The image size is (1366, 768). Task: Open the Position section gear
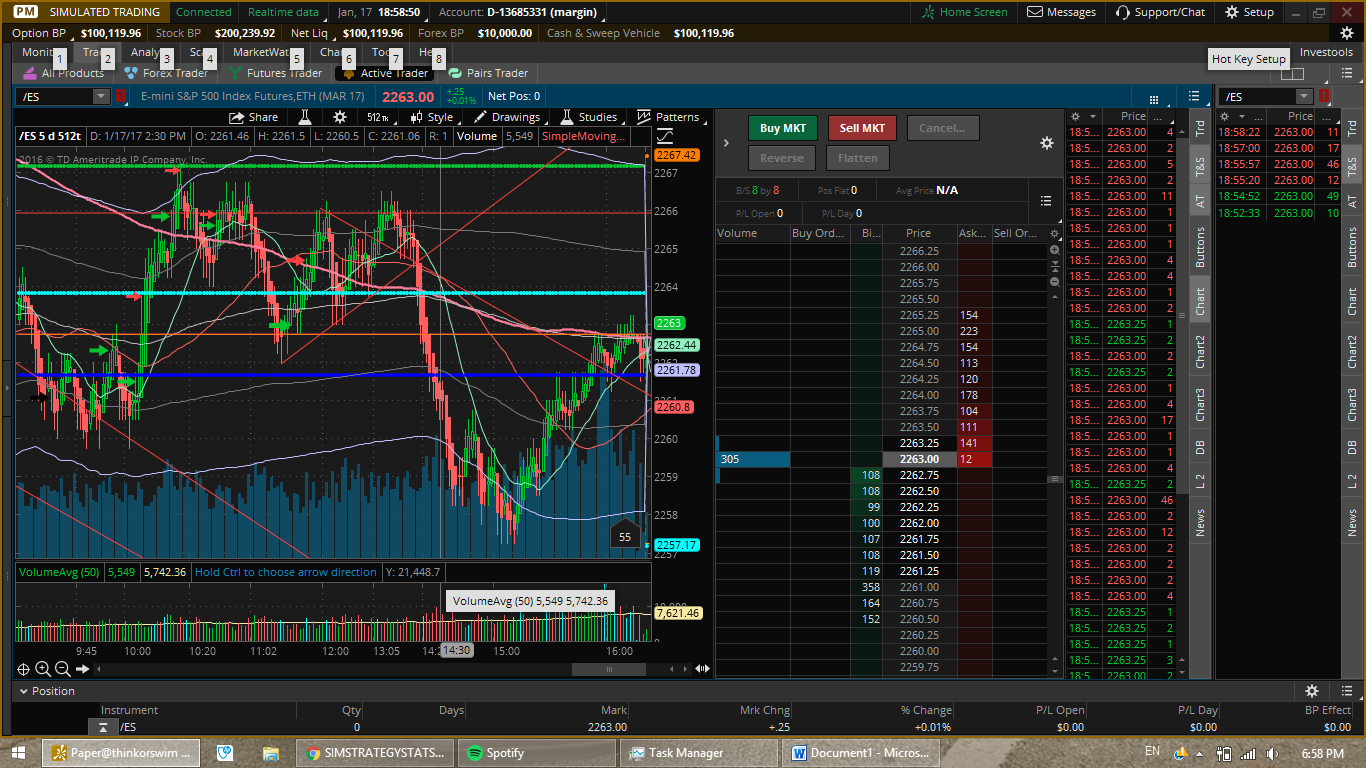[1312, 691]
